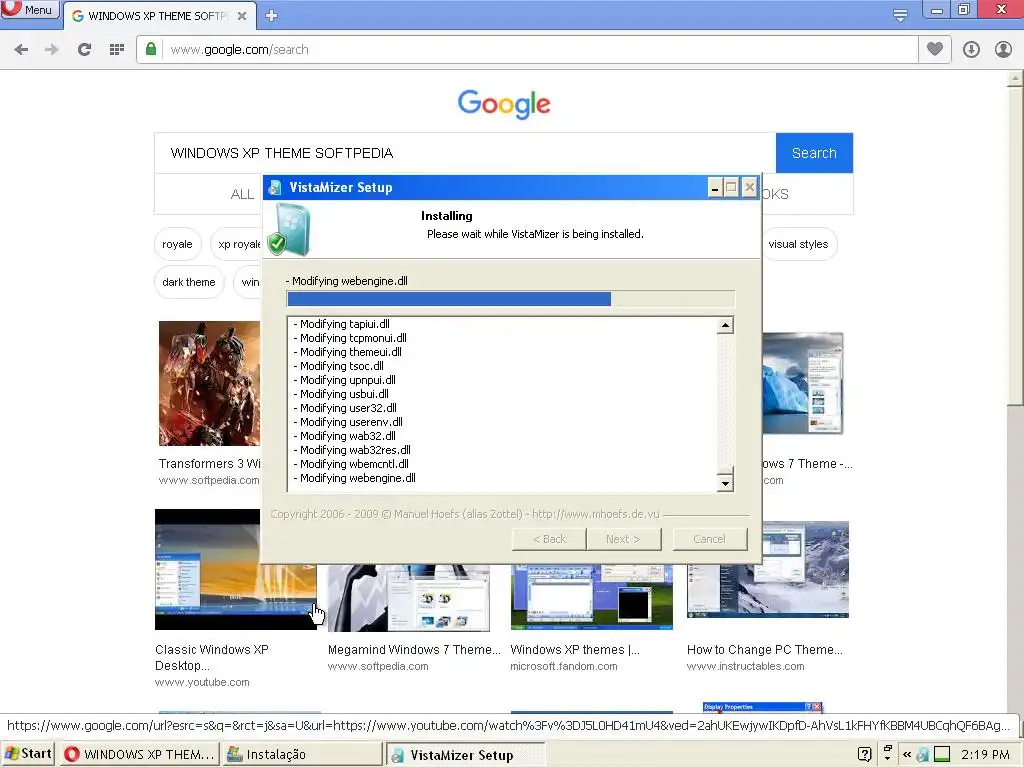The height and width of the screenshot is (768, 1024).
Task: Click the Google logo
Action: click(x=504, y=104)
